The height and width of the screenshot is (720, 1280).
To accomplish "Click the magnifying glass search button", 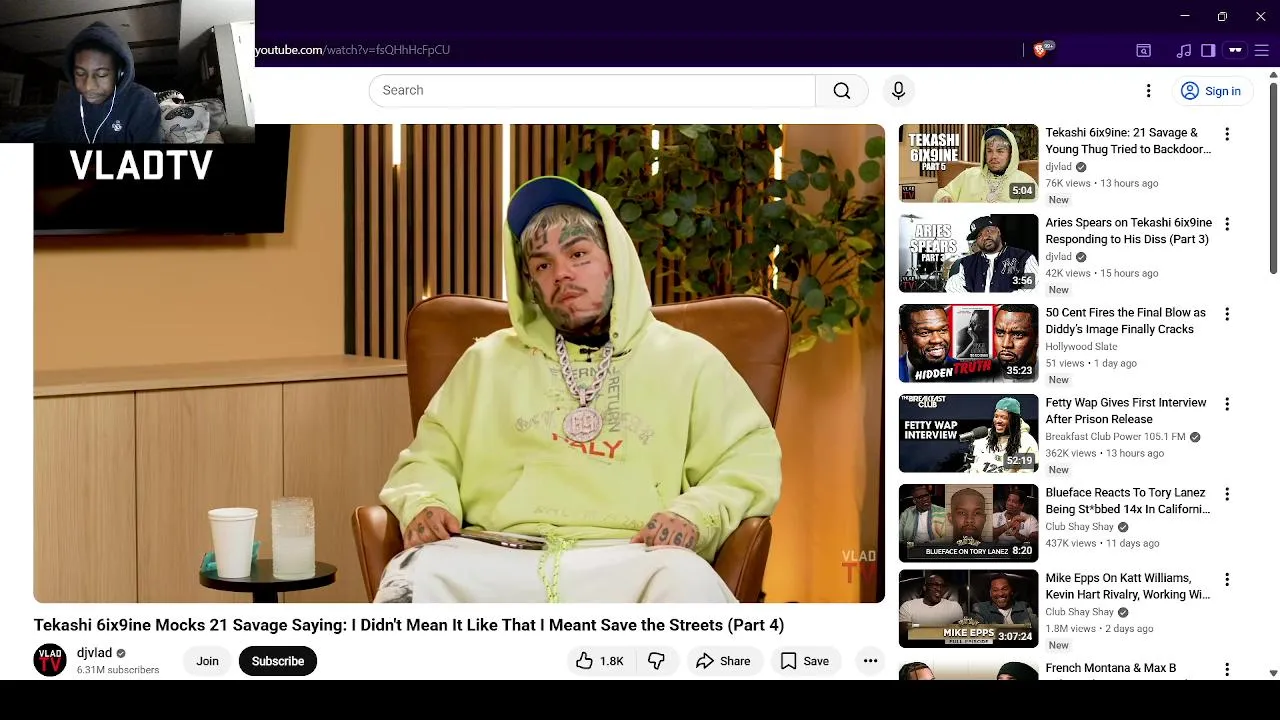I will [x=842, y=90].
